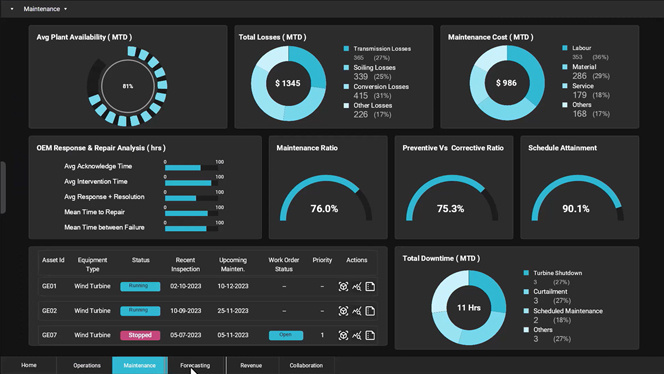Switch to the Forecasting tab

(195, 365)
